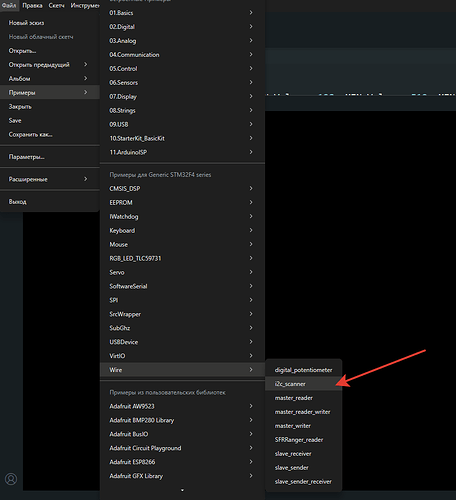456x500 pixels.
Task: Open the i2c_scanner example
Action: click(304, 384)
